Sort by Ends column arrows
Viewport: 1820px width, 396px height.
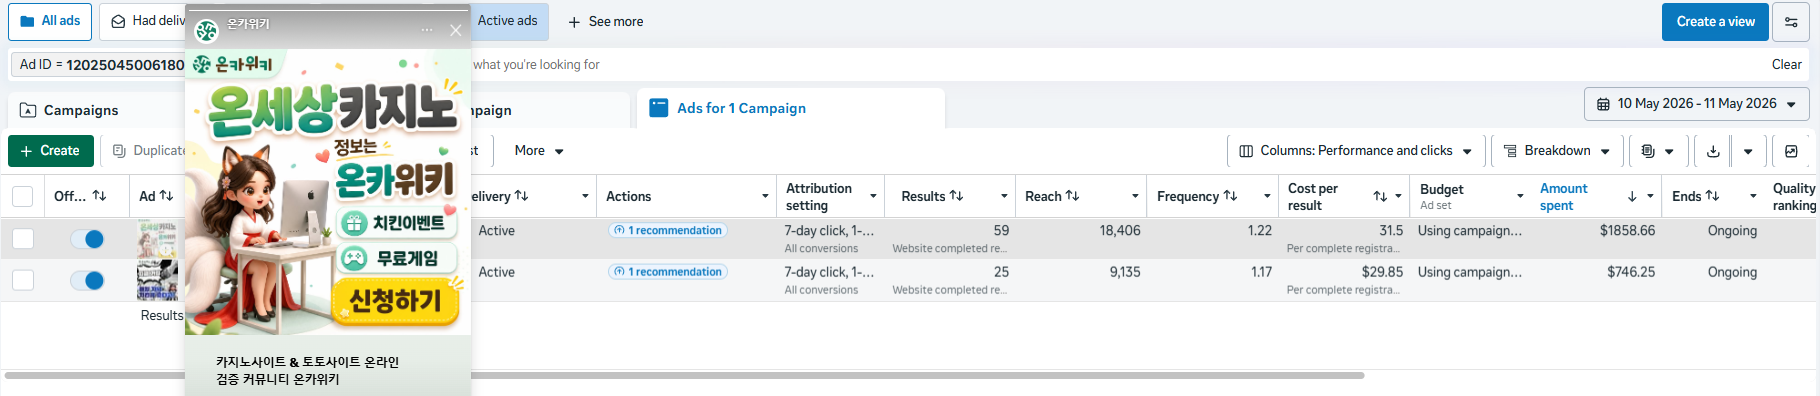click(1713, 196)
